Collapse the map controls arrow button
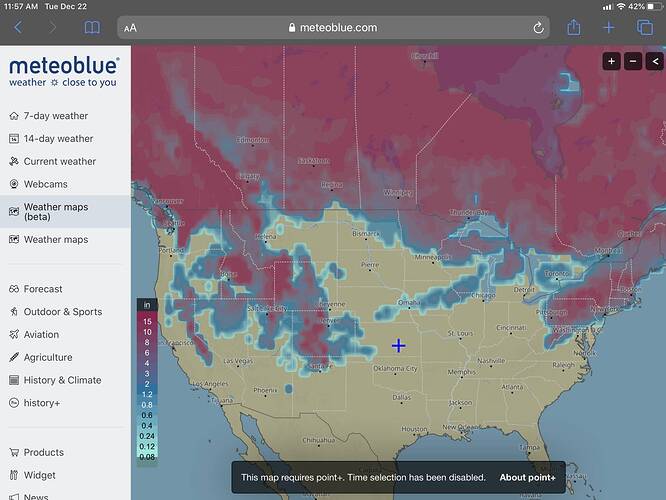 pos(655,62)
